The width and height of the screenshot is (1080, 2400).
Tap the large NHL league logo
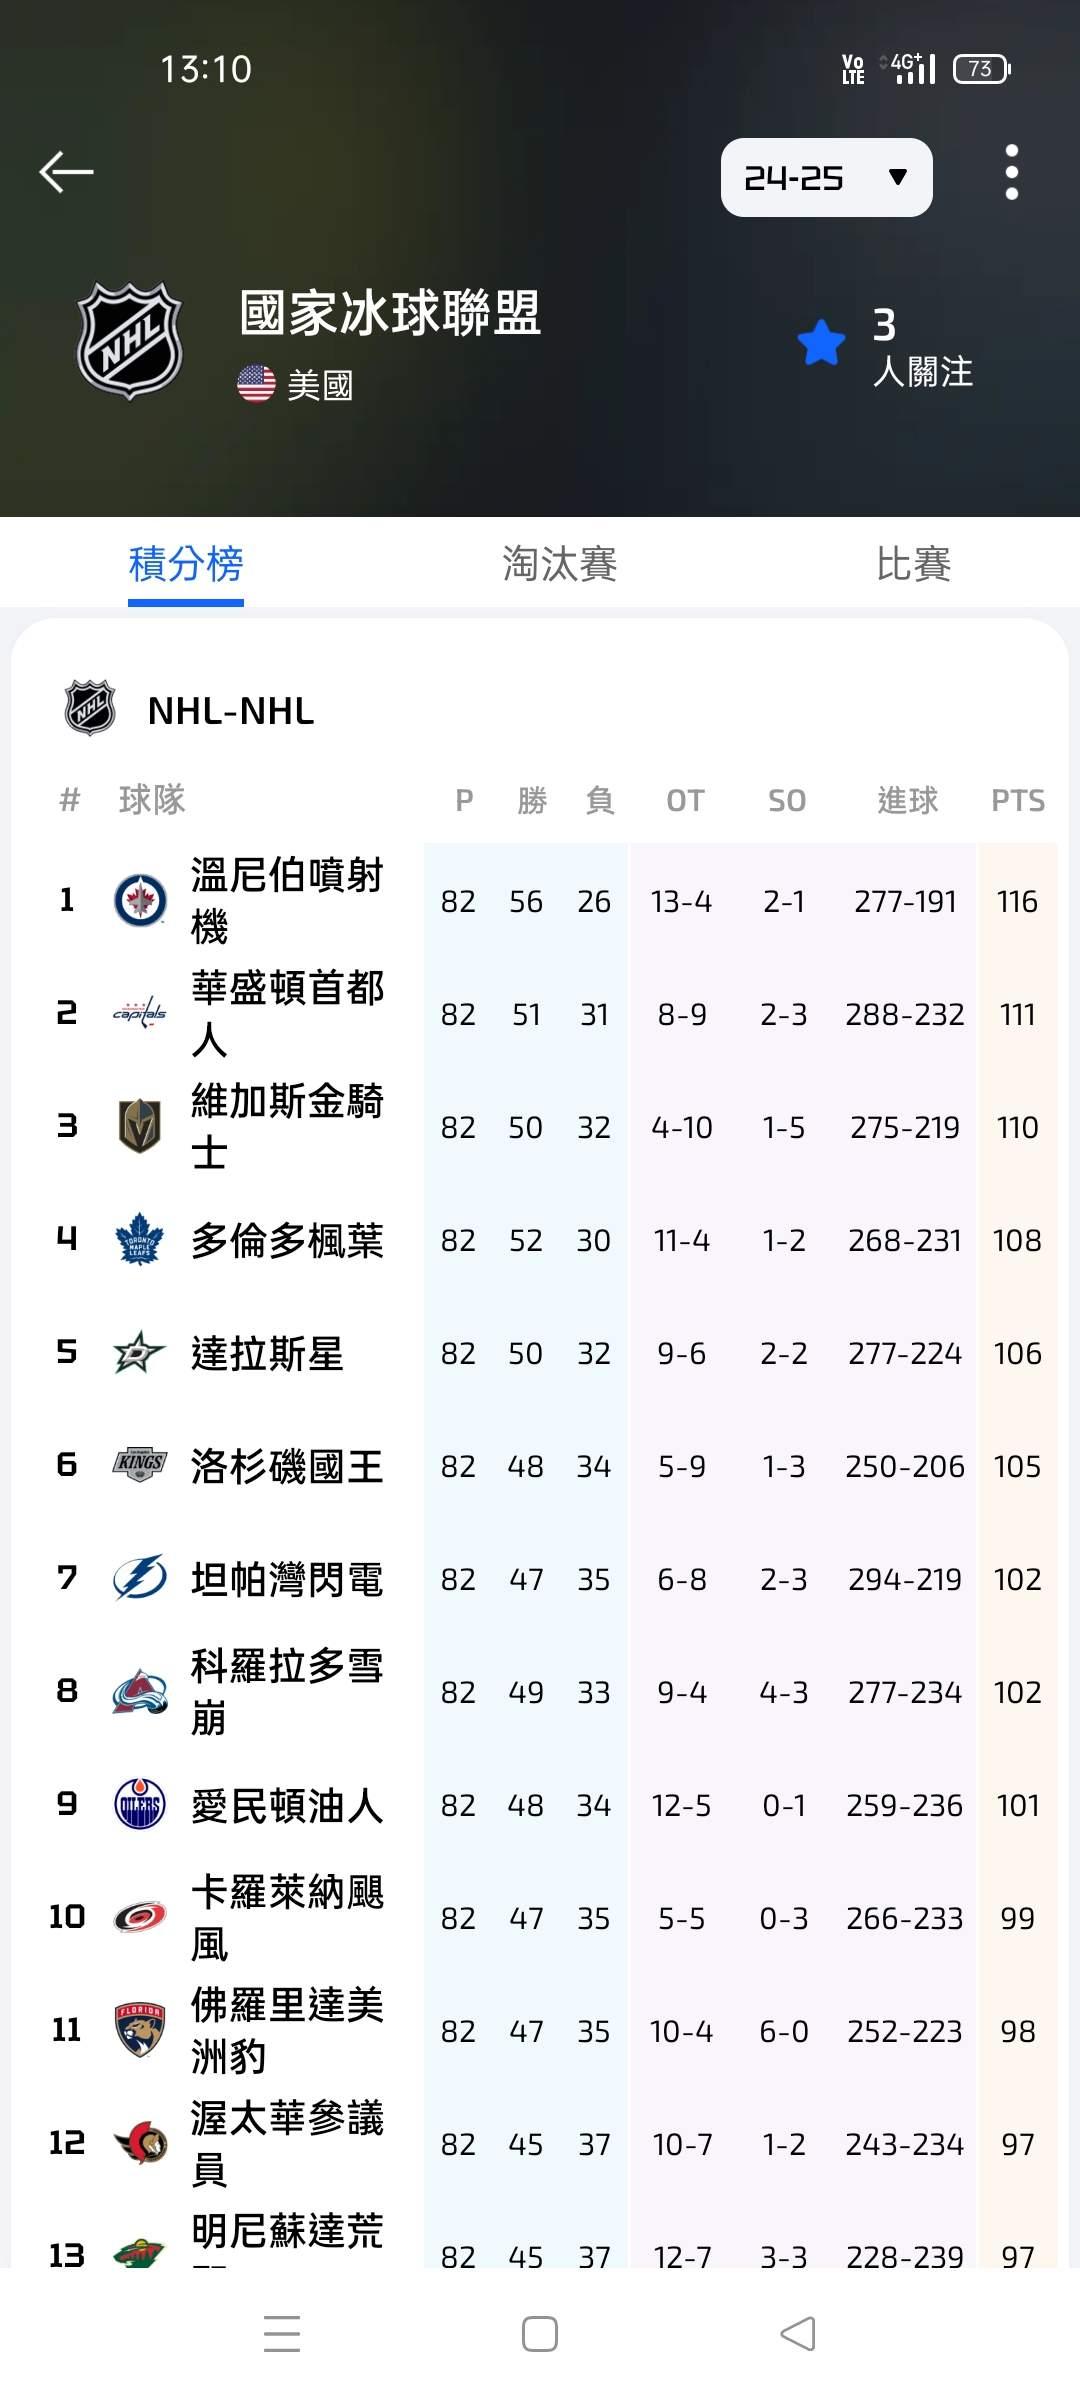pos(130,341)
